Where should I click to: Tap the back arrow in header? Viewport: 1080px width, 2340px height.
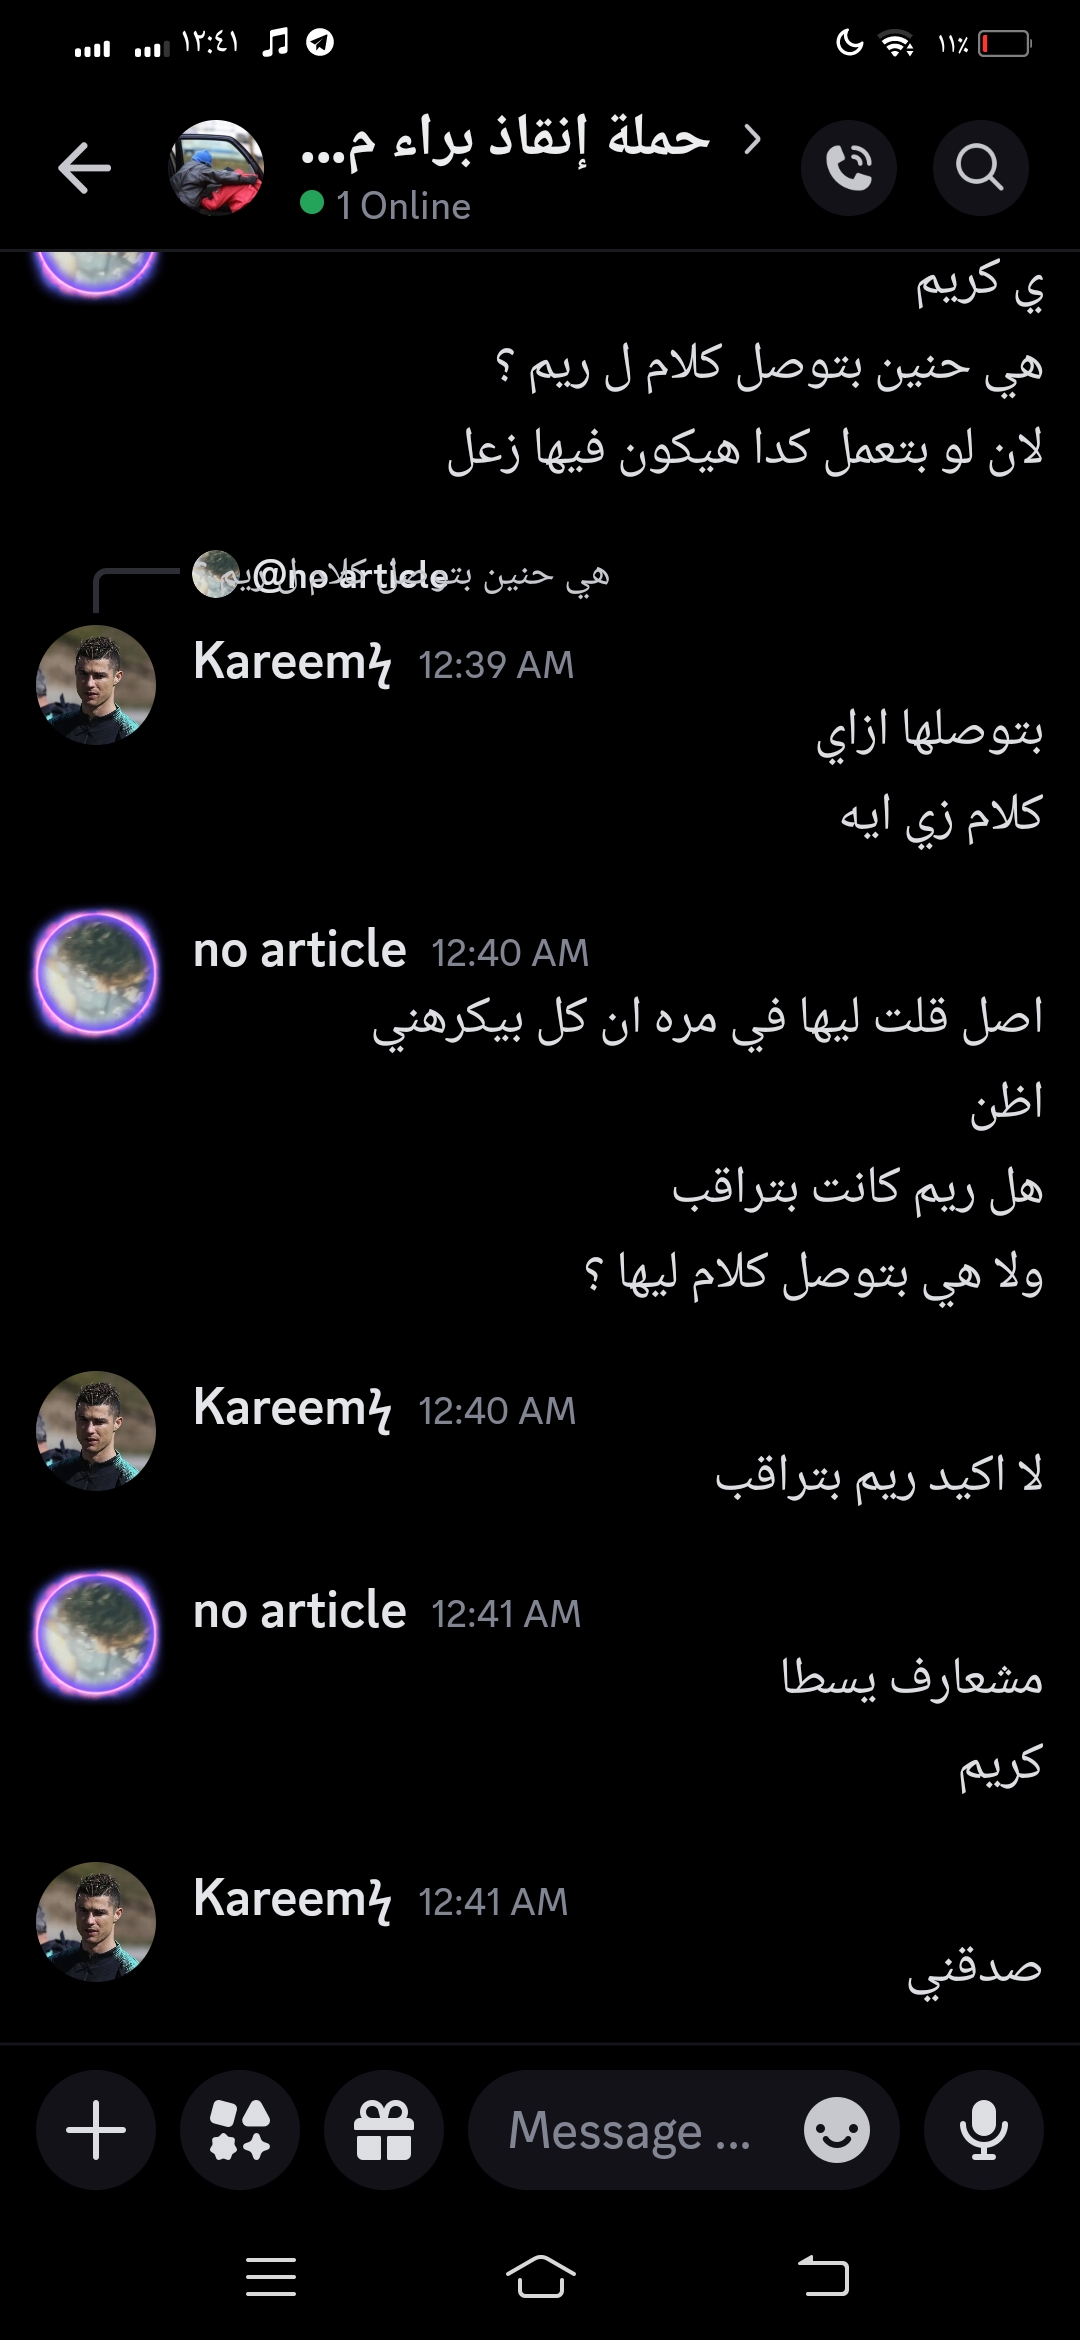pyautogui.click(x=84, y=167)
